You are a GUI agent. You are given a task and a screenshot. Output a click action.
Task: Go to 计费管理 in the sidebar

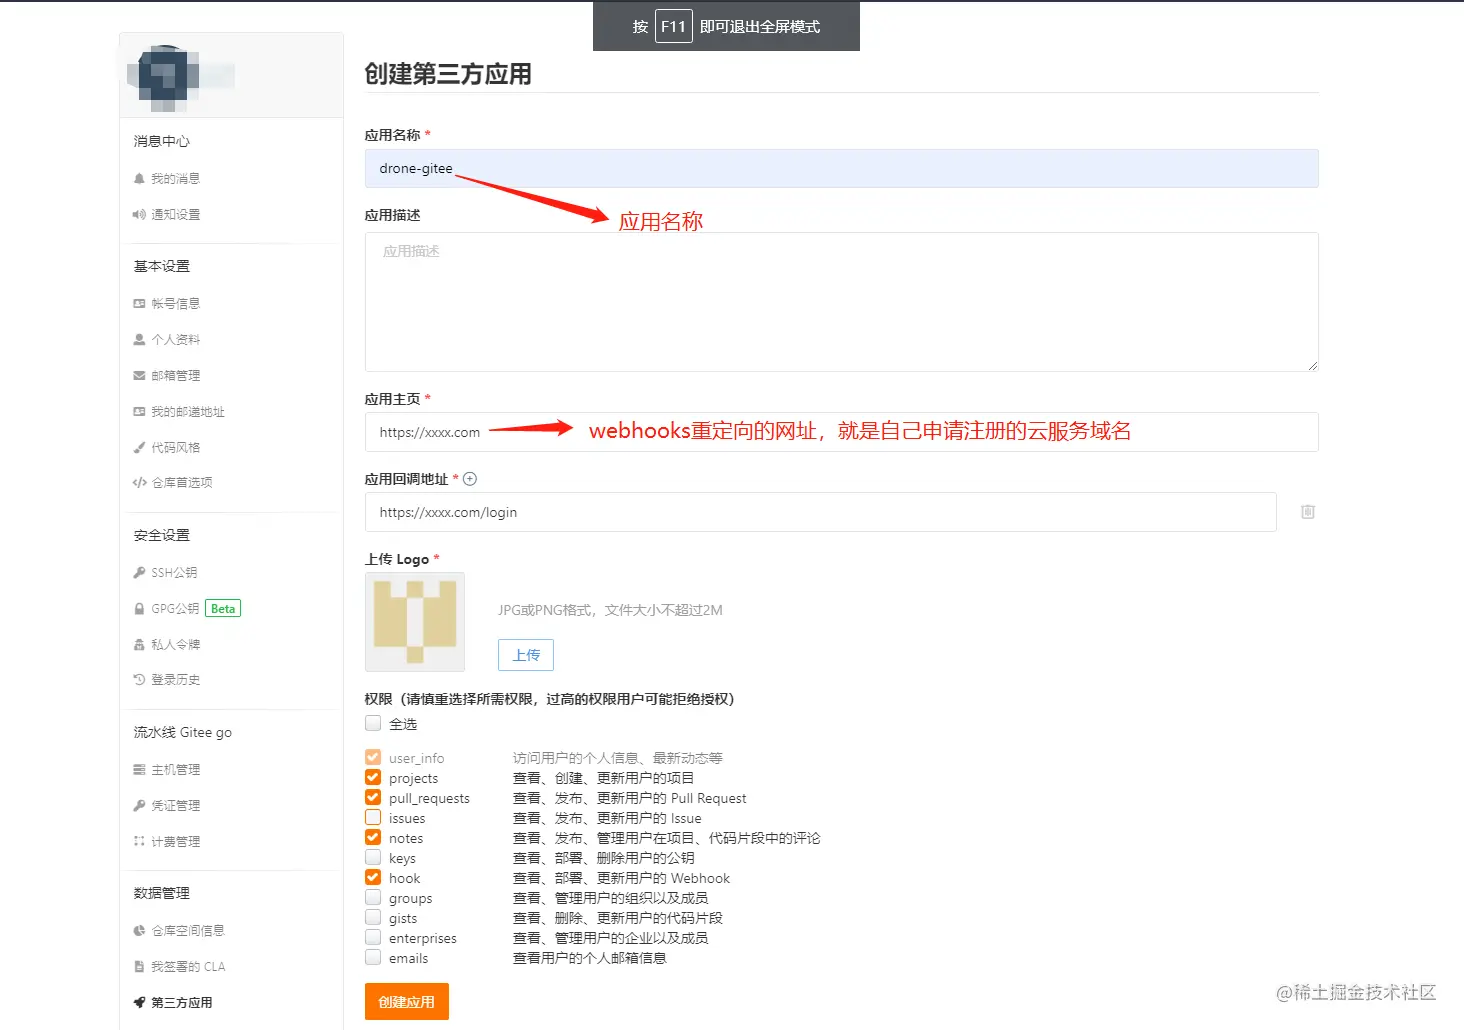point(176,842)
